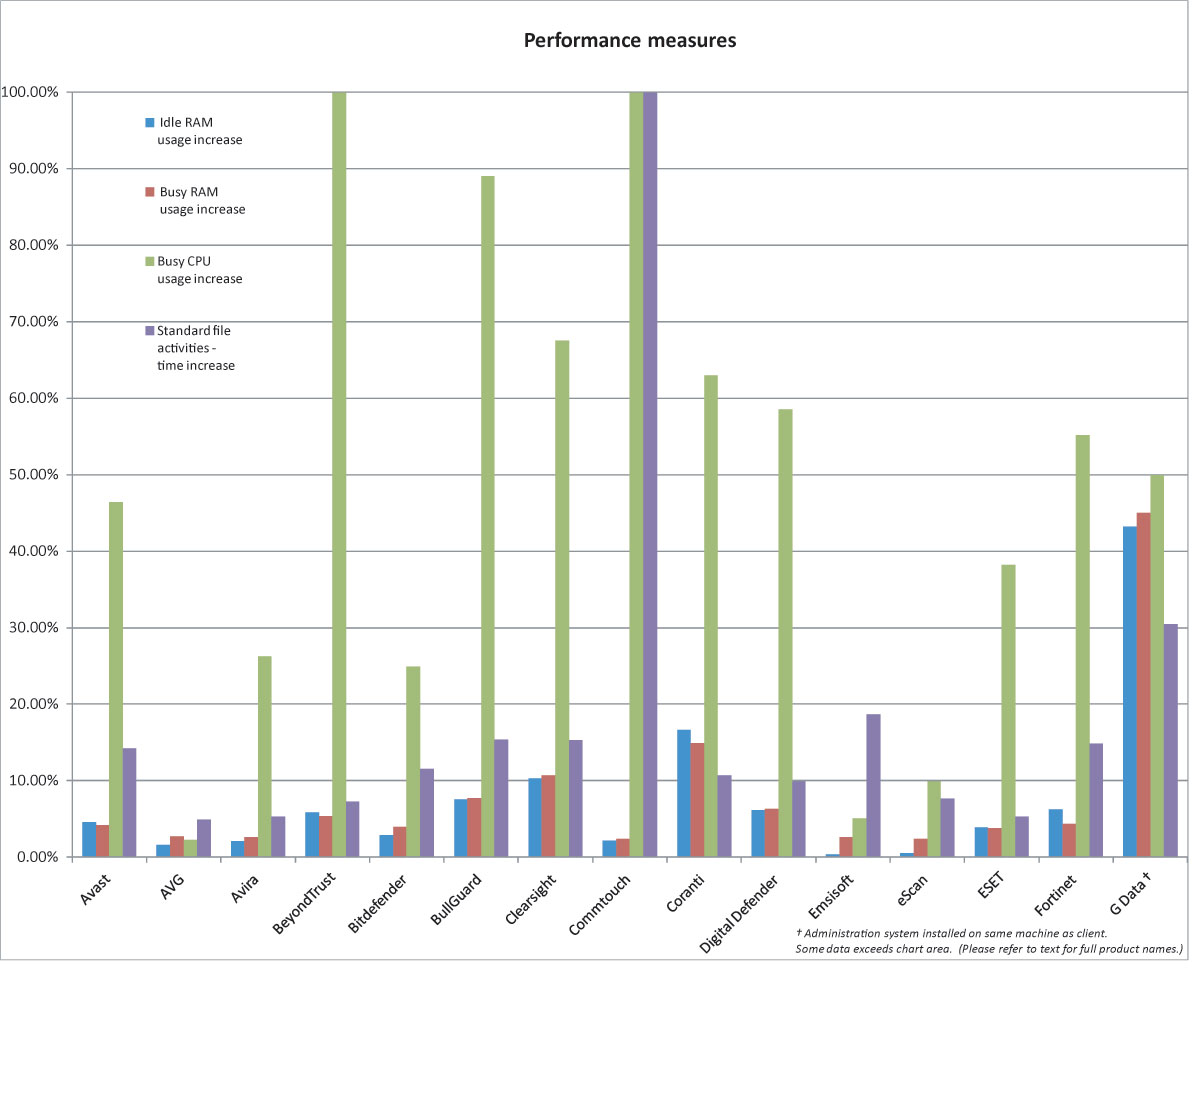Select the Coranti x-axis category label
This screenshot has height=1116, width=1200.
(x=686, y=892)
